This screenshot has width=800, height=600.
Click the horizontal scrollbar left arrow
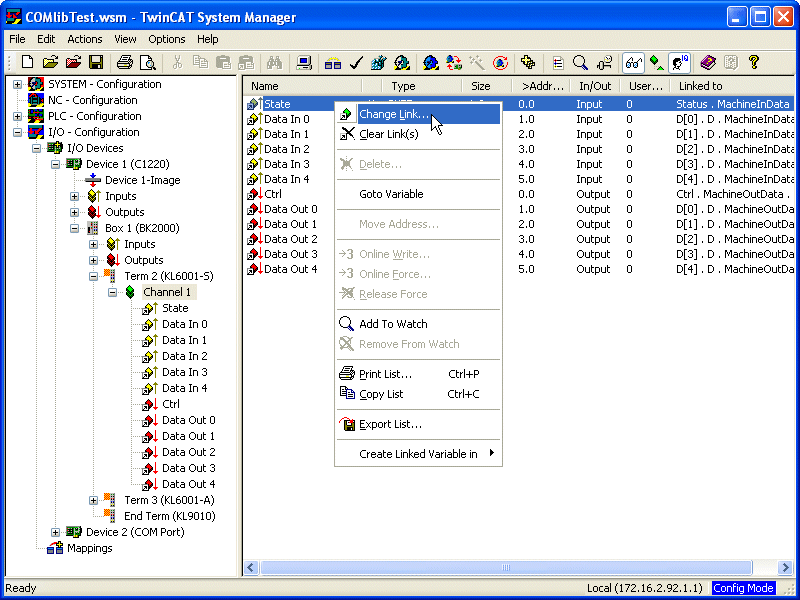(251, 567)
